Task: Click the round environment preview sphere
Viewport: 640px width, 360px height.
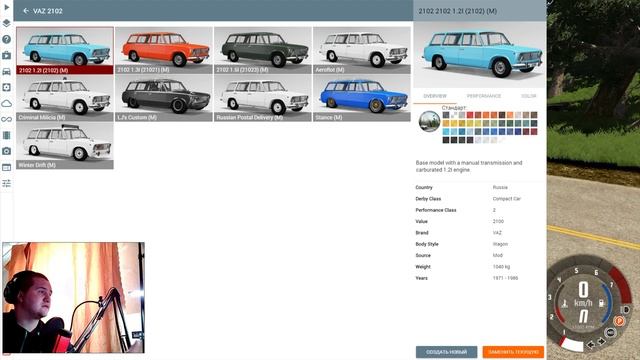Action: coord(429,121)
